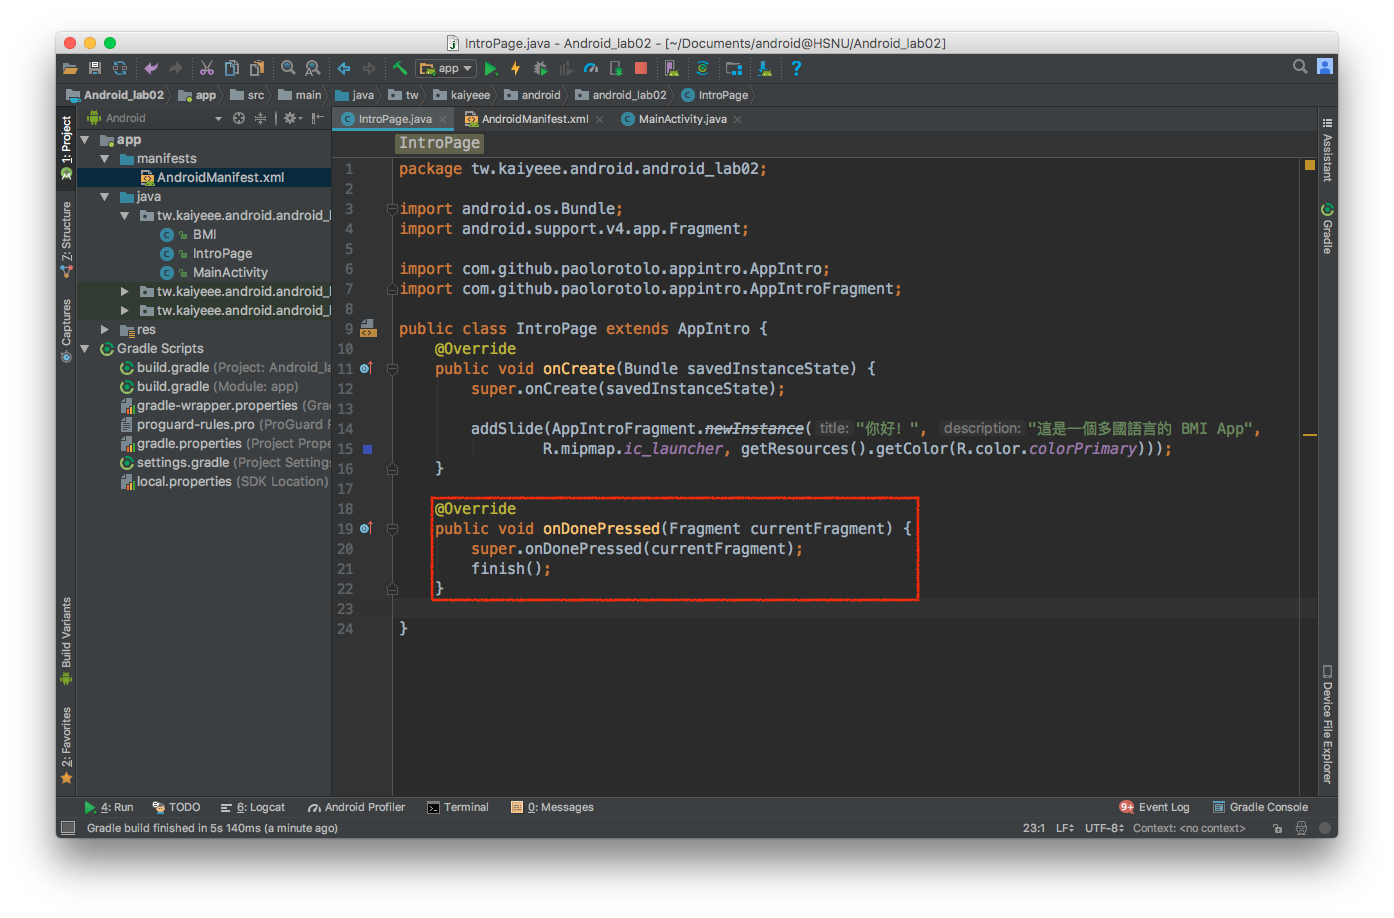The width and height of the screenshot is (1394, 918).
Task: Toggle tool window buttons via bottom-left corner icon
Action: tap(68, 828)
